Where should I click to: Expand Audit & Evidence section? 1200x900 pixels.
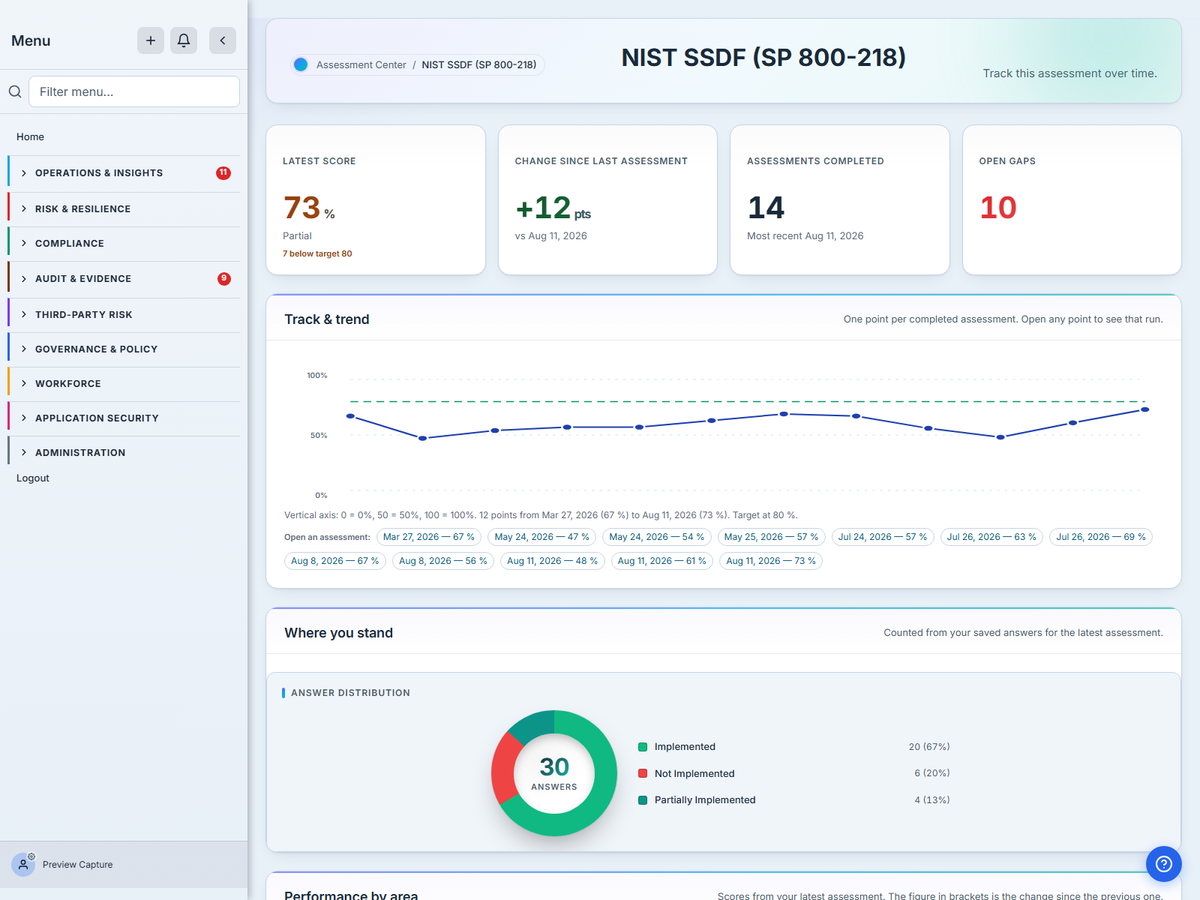click(x=123, y=279)
